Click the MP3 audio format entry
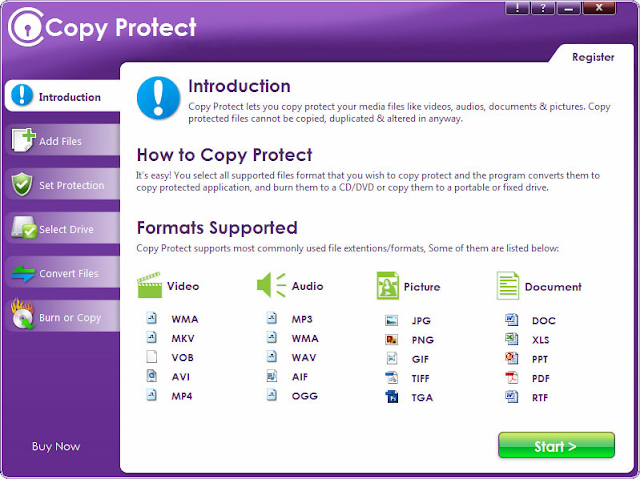Viewport: 640px width, 479px height. coord(290,319)
